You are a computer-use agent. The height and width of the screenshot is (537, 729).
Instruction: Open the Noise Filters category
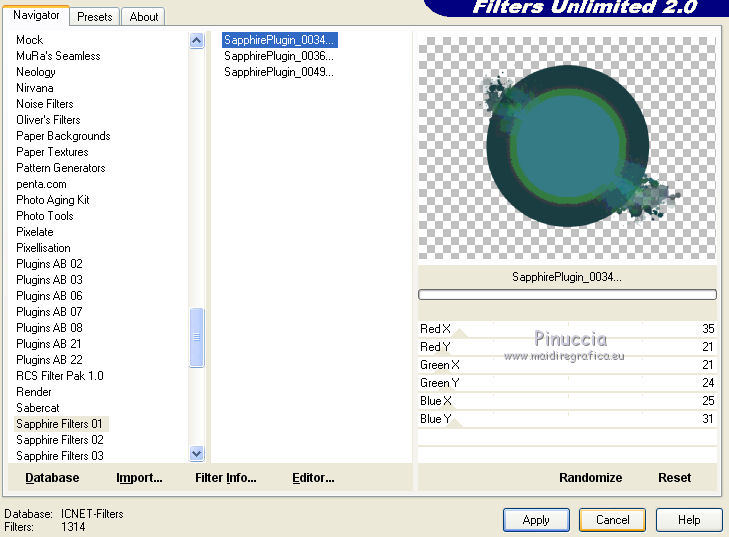point(45,104)
